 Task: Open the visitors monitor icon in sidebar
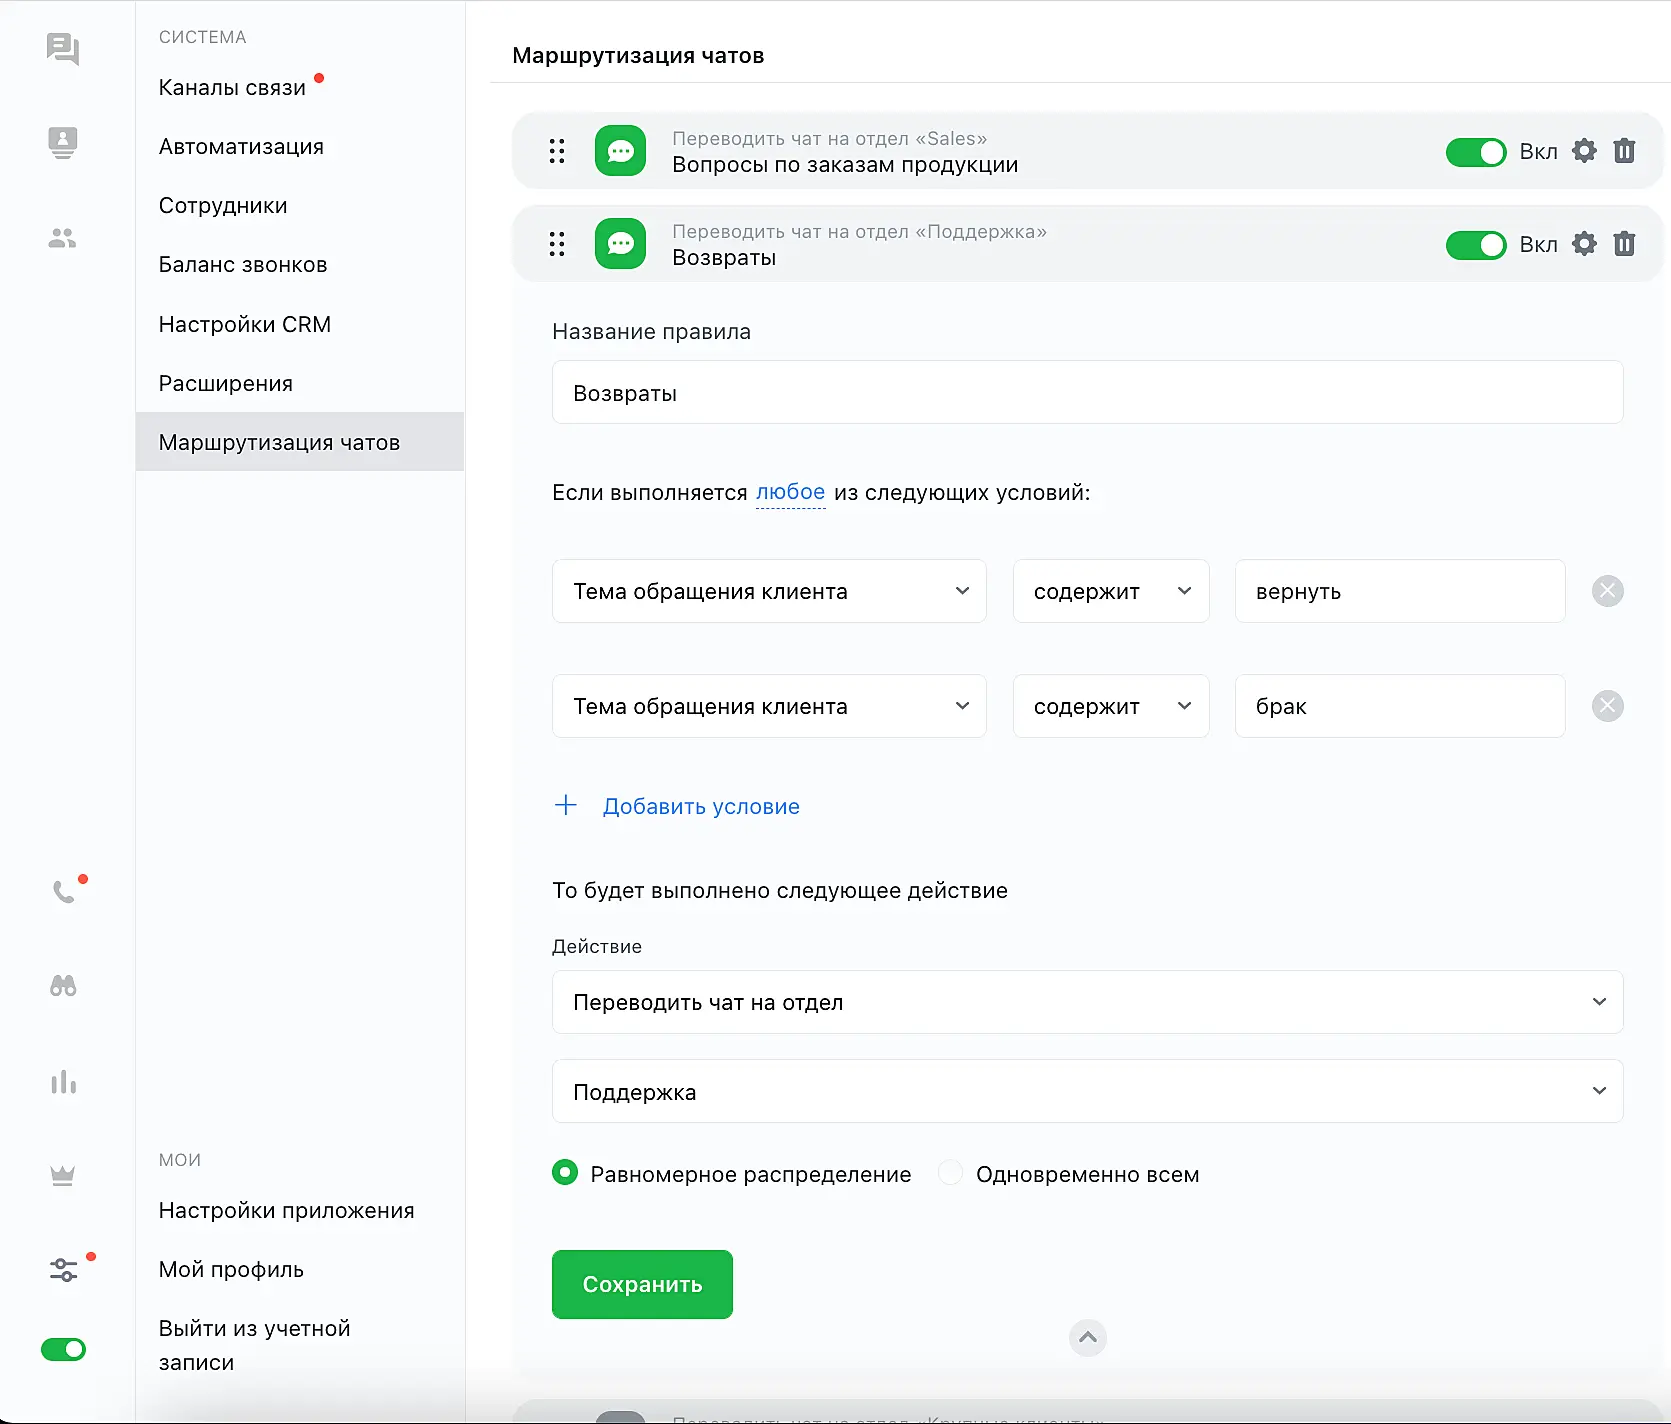pyautogui.click(x=63, y=142)
